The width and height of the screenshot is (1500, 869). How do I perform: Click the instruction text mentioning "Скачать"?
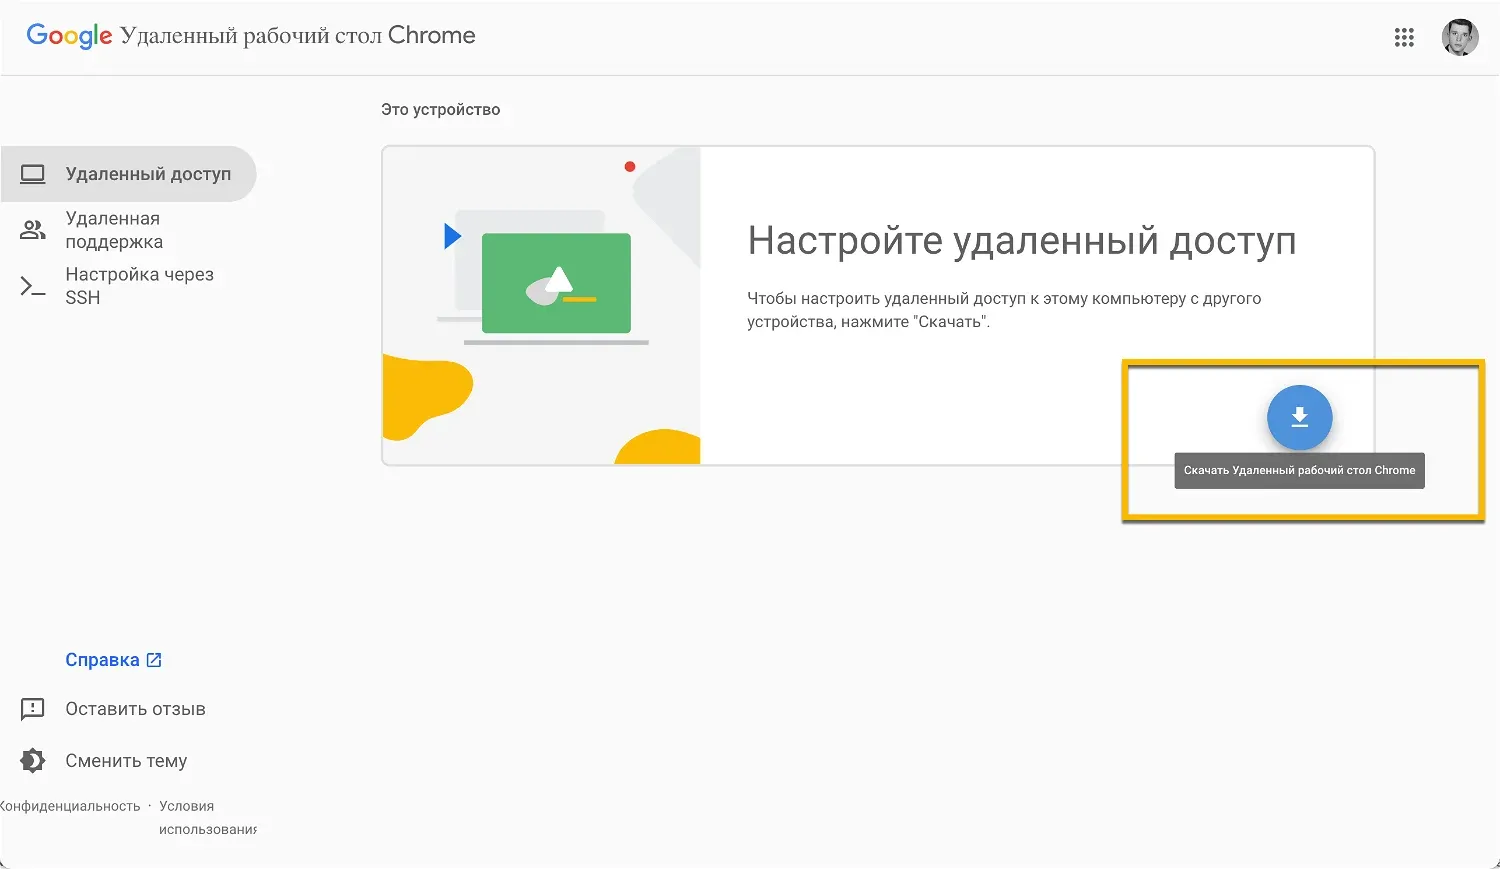1004,310
